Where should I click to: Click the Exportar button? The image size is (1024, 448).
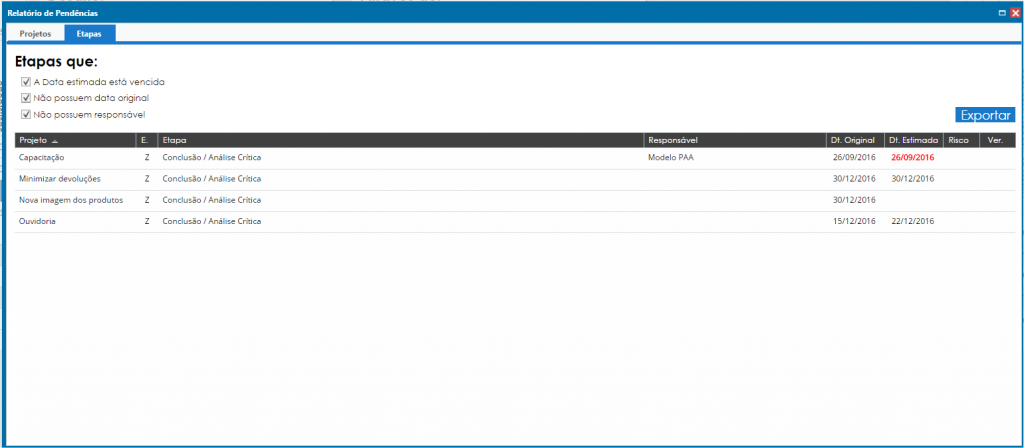[985, 115]
